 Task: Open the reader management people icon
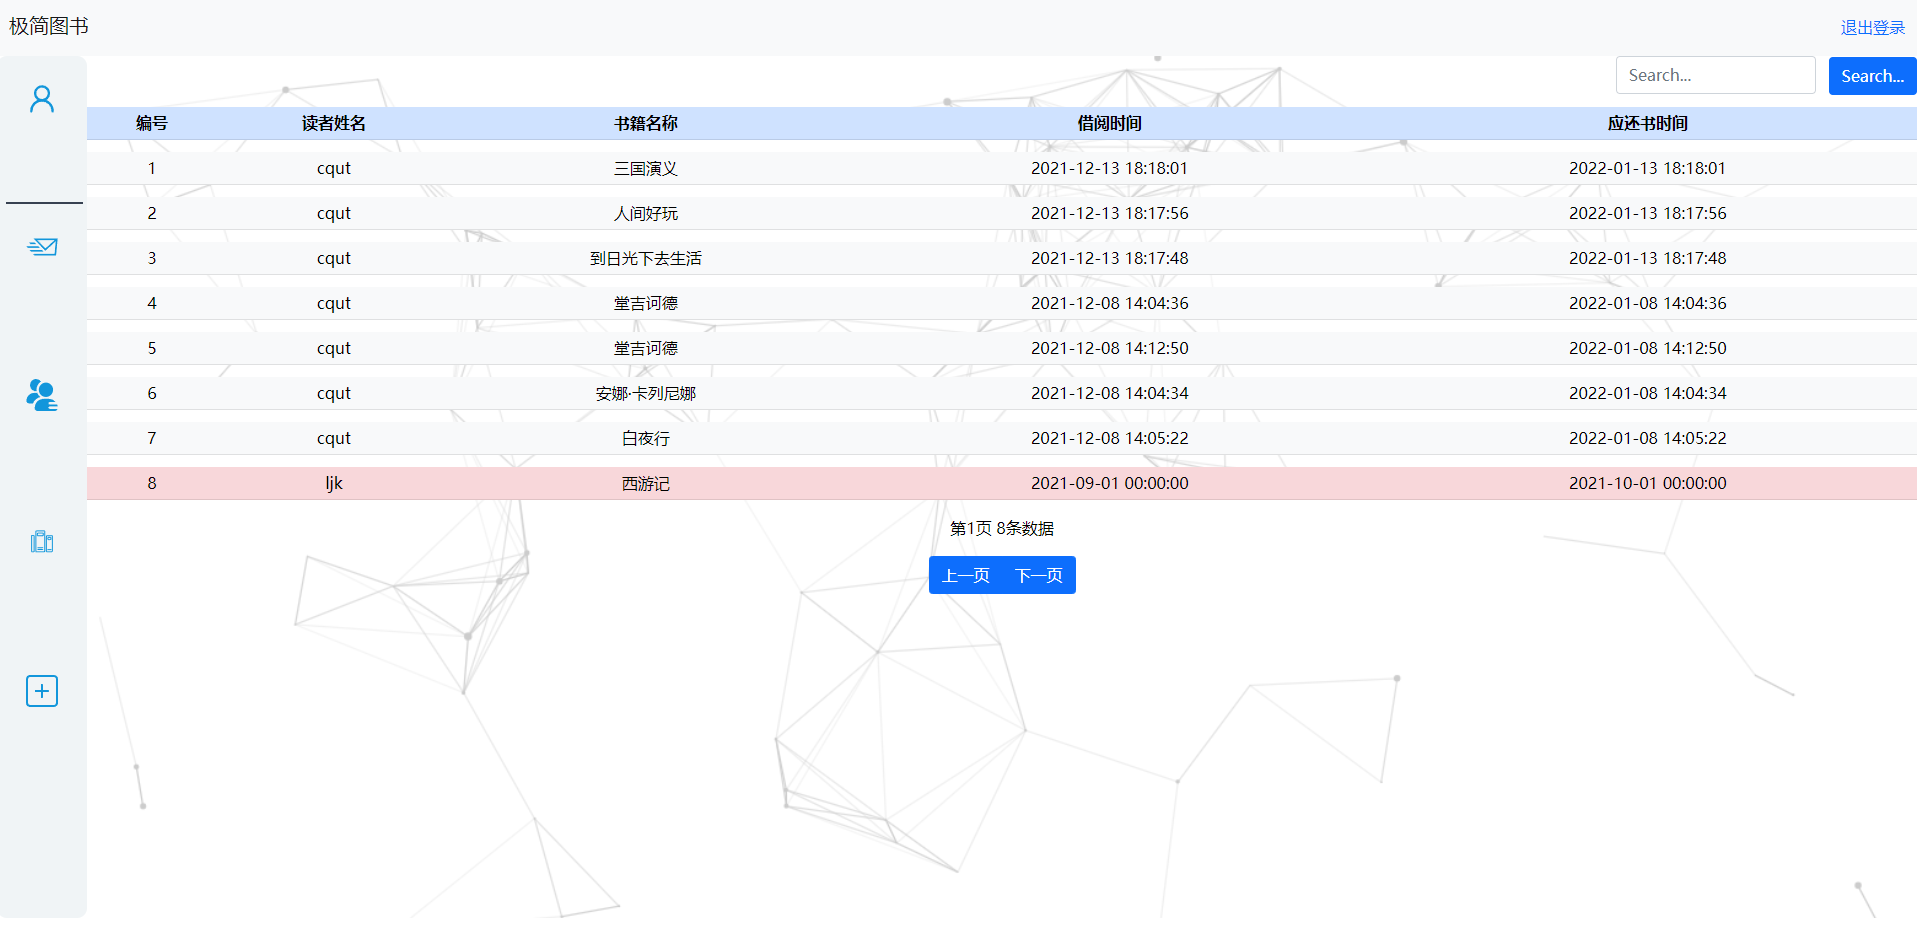point(42,395)
